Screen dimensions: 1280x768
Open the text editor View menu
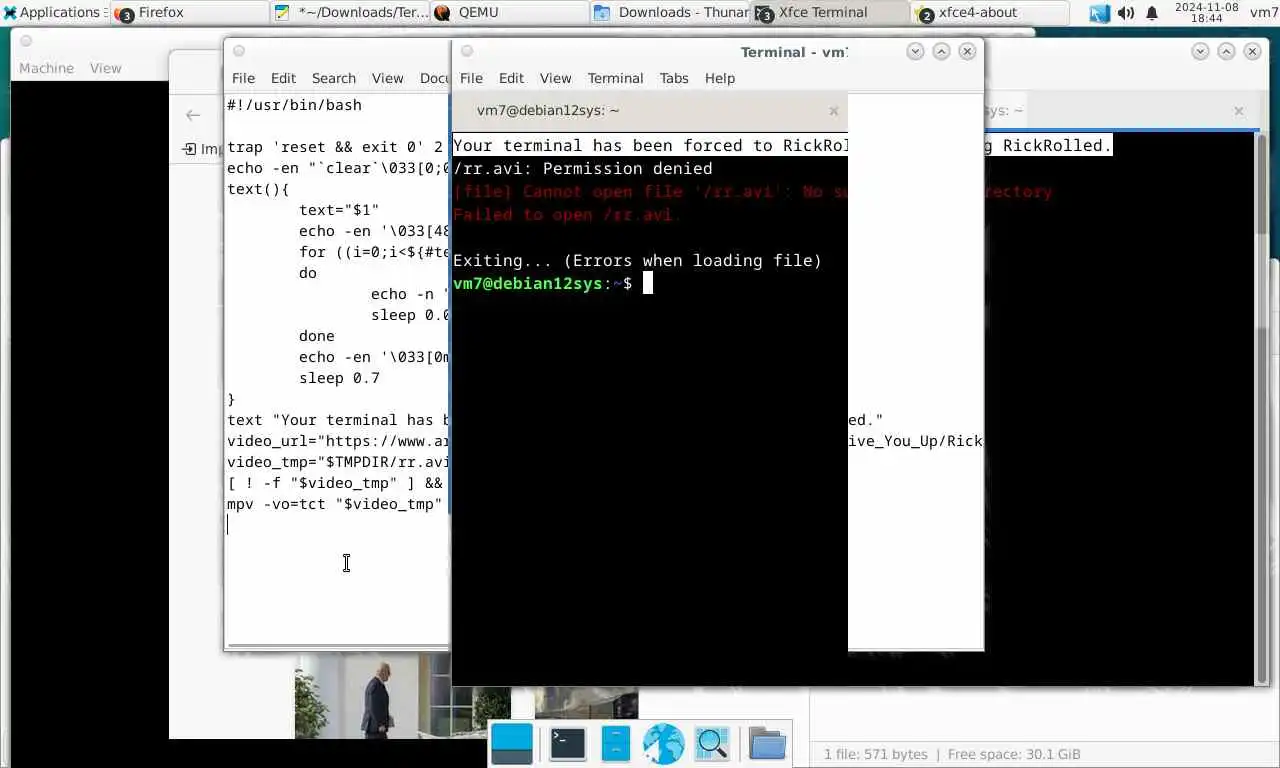pyautogui.click(x=387, y=78)
